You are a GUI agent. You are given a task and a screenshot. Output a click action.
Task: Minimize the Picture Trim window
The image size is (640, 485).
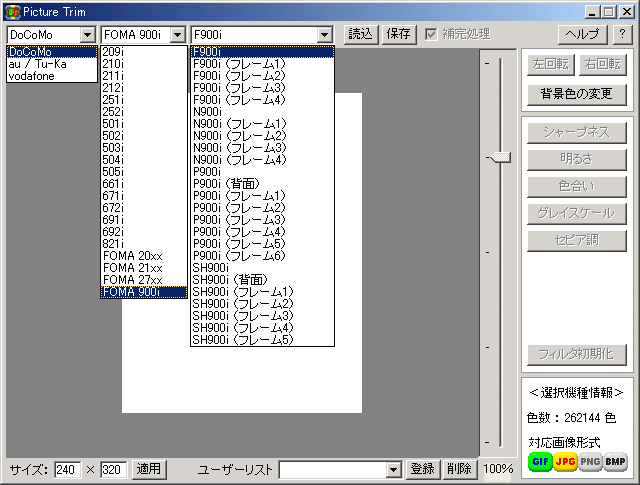click(592, 12)
